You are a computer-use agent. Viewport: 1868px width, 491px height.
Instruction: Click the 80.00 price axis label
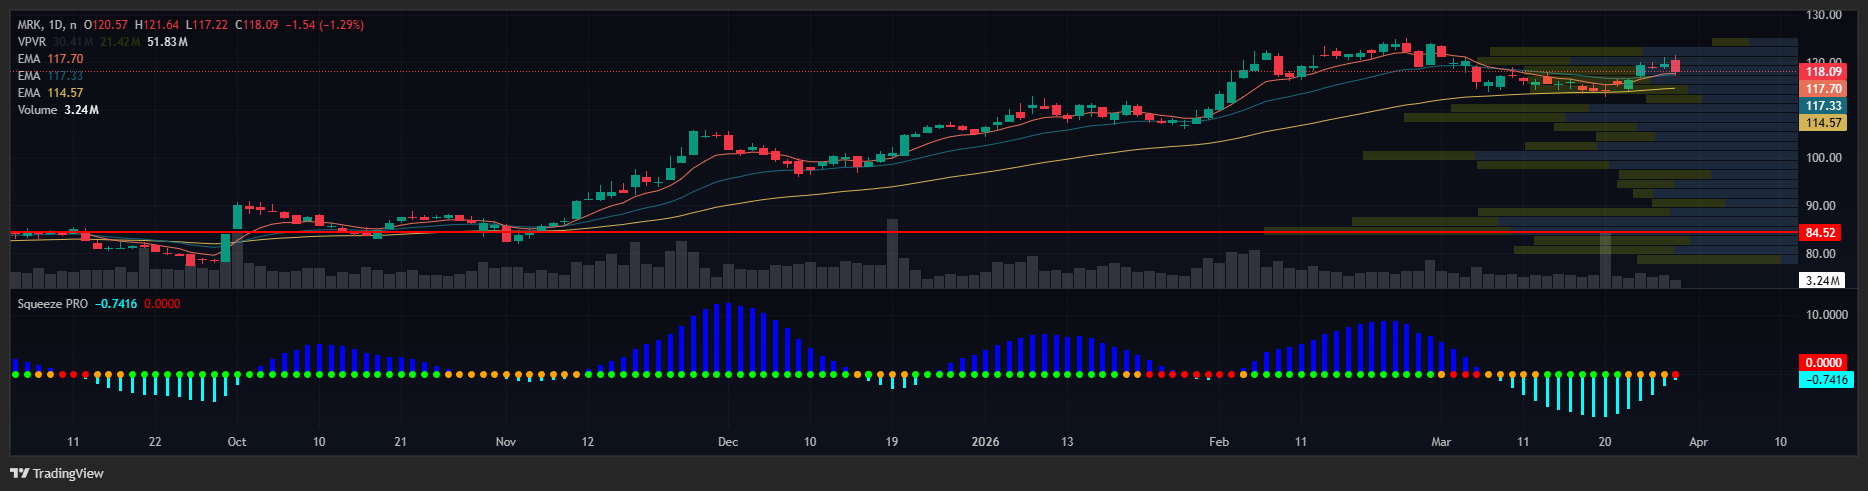pos(1821,254)
